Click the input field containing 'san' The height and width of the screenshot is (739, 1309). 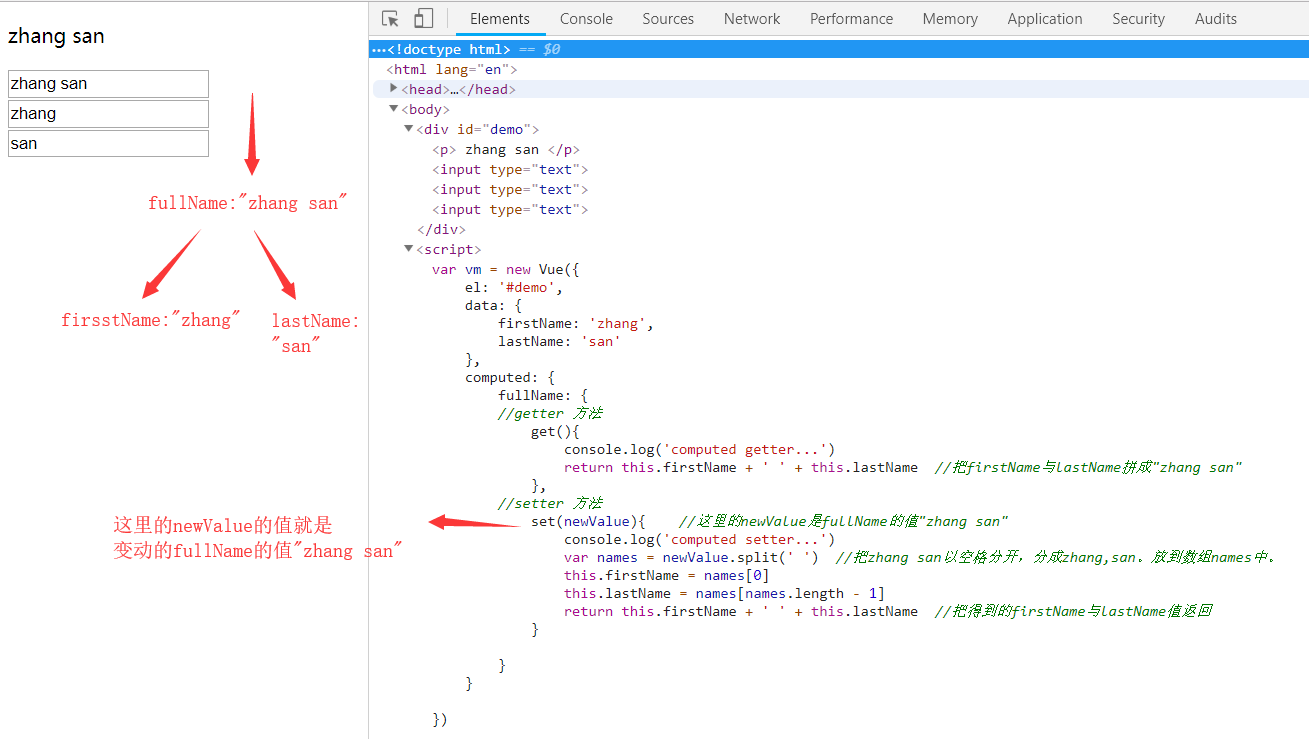pyautogui.click(x=108, y=144)
